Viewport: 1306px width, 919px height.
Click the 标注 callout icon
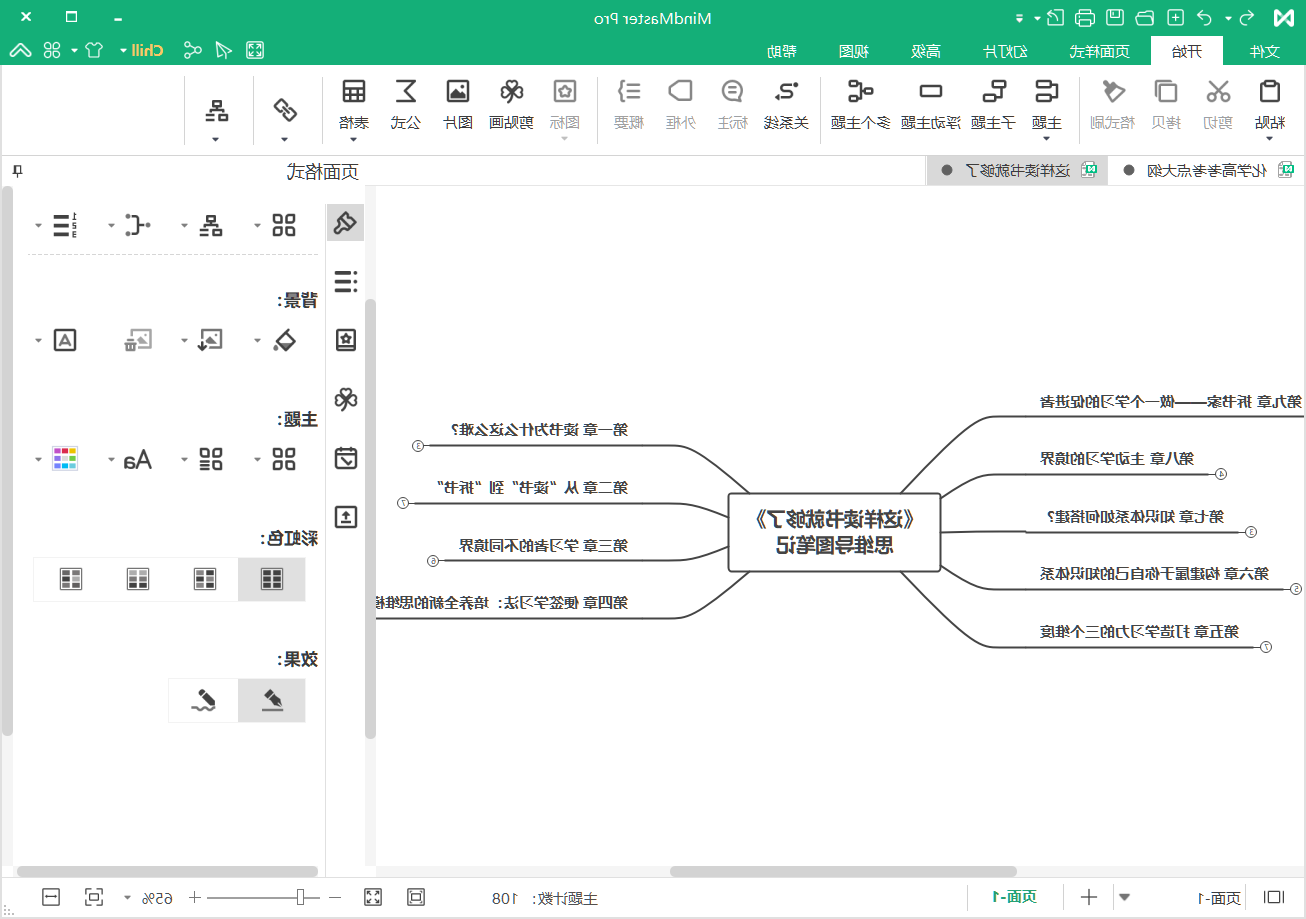point(733,92)
